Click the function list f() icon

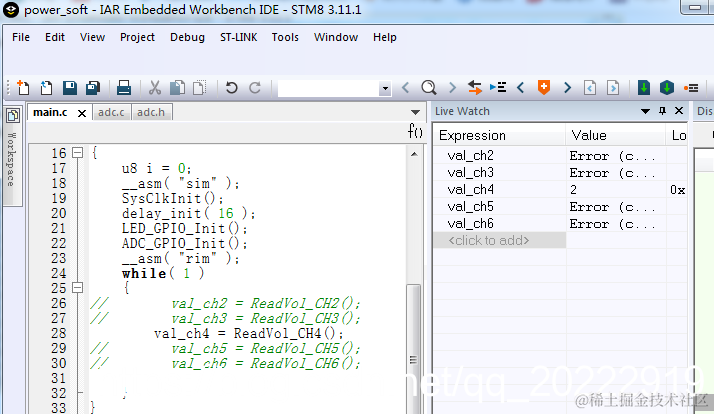point(415,131)
